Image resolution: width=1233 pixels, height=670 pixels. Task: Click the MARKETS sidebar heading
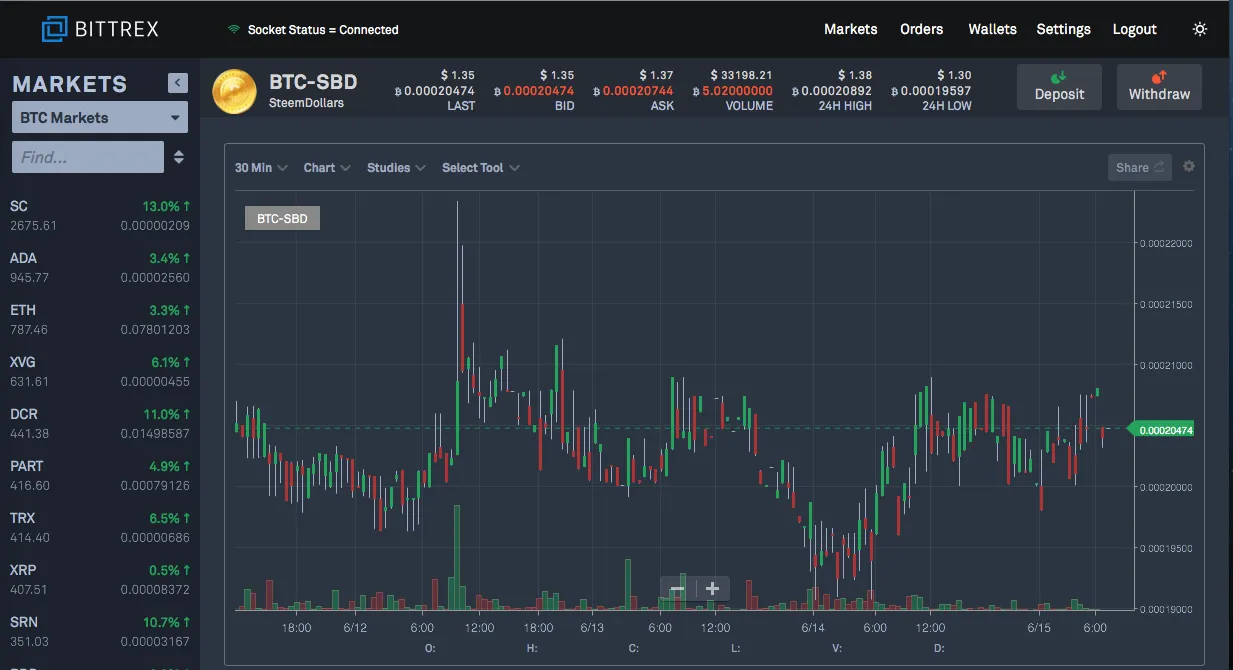[70, 84]
